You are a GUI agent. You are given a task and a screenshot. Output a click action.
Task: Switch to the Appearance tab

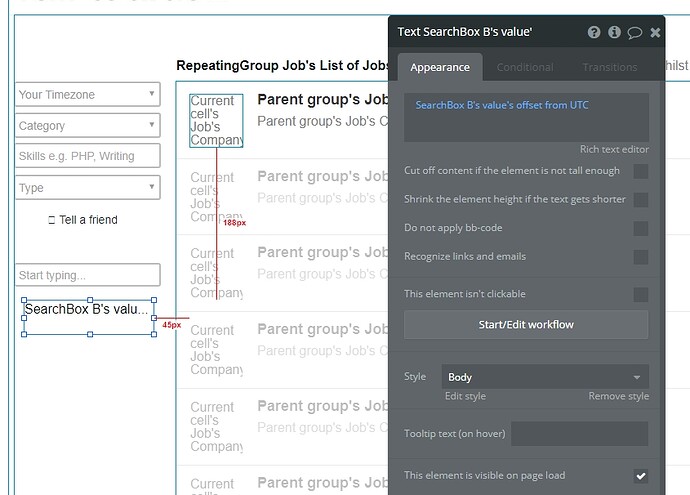pos(440,67)
